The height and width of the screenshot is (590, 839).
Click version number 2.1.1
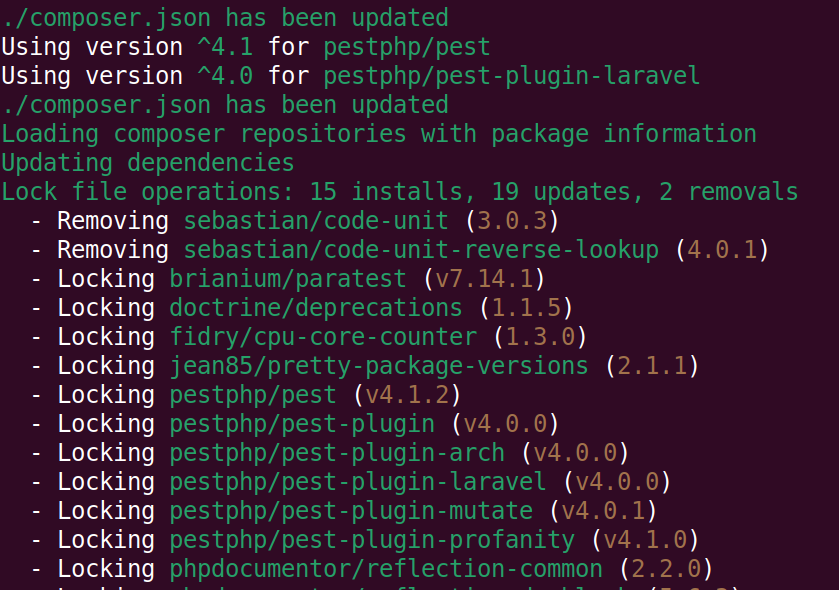click(652, 366)
